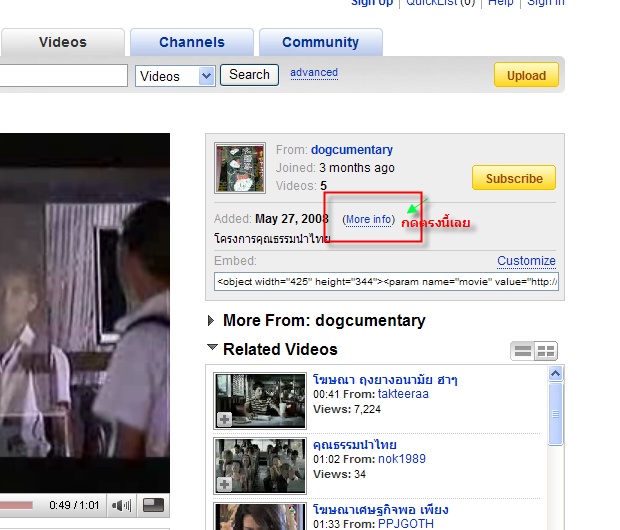This screenshot has width=620, height=530.
Task: Click the More info link
Action: tap(369, 220)
